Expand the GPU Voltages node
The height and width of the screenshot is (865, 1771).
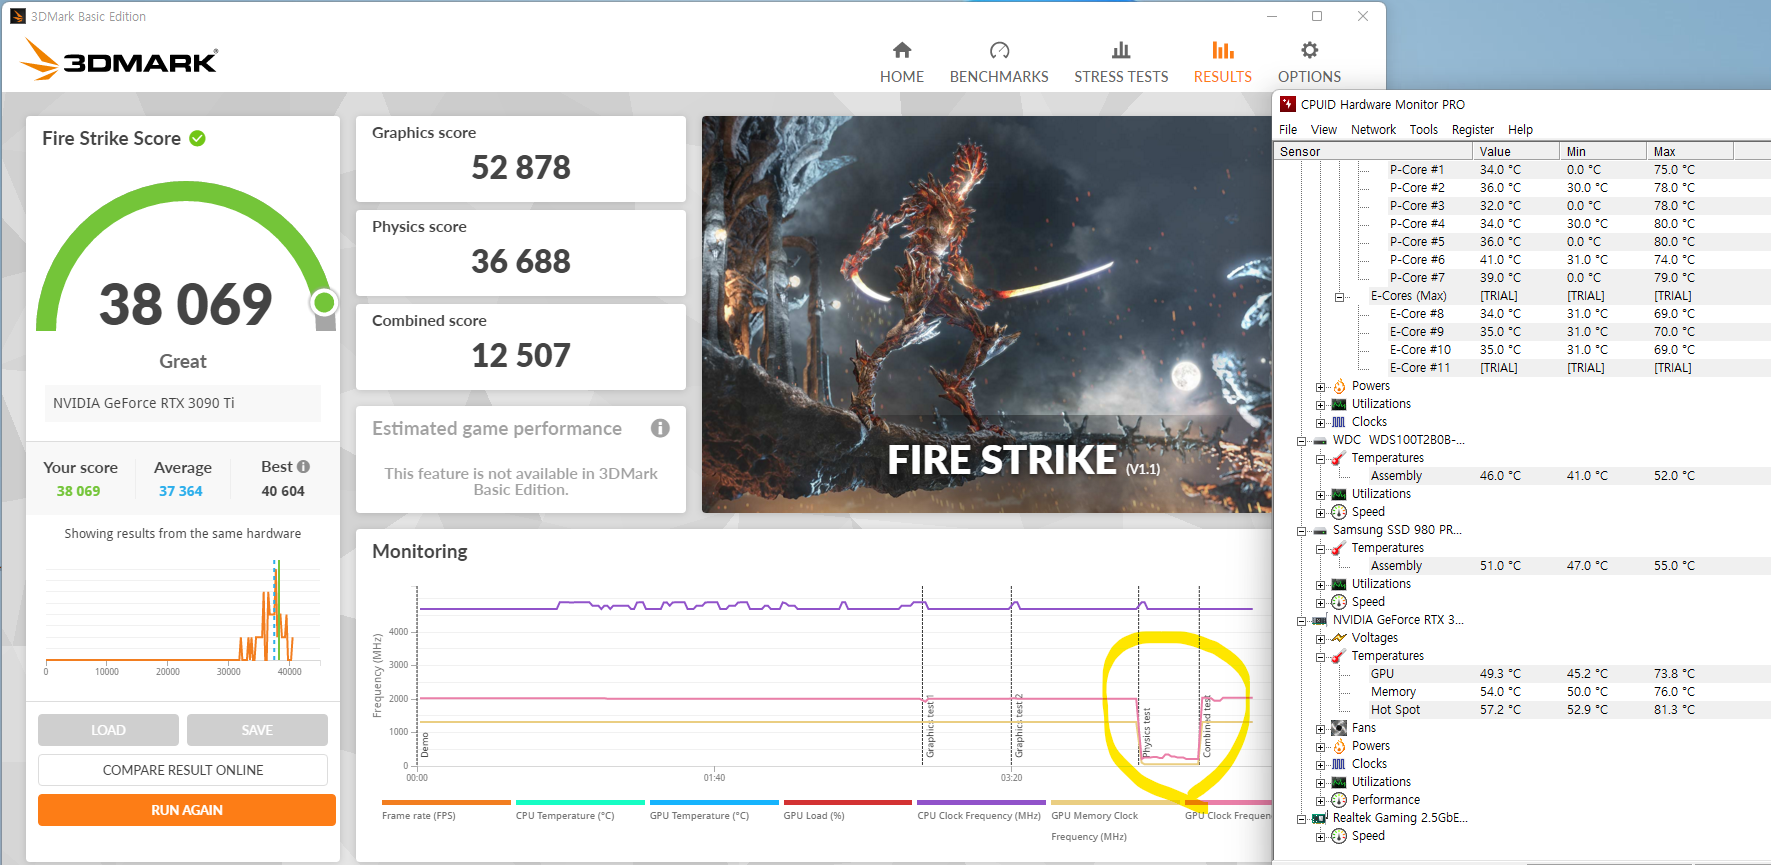(x=1320, y=639)
